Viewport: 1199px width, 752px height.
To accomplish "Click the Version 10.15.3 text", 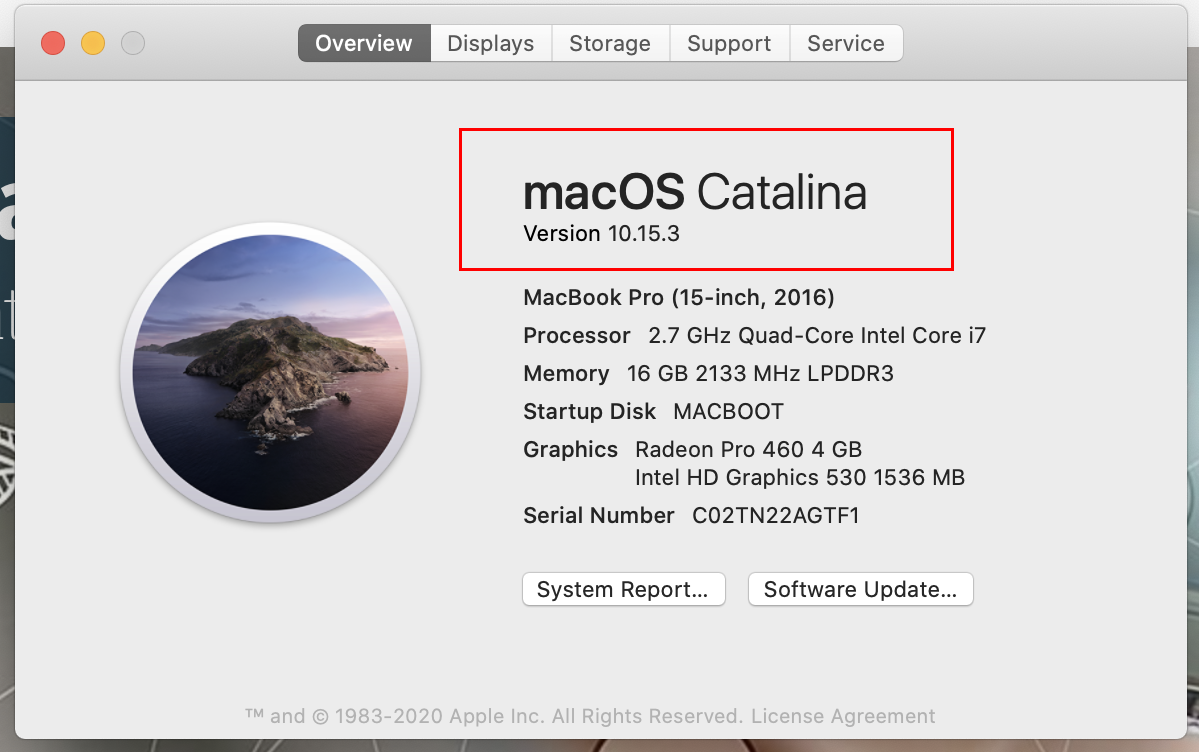I will pyautogui.click(x=601, y=233).
